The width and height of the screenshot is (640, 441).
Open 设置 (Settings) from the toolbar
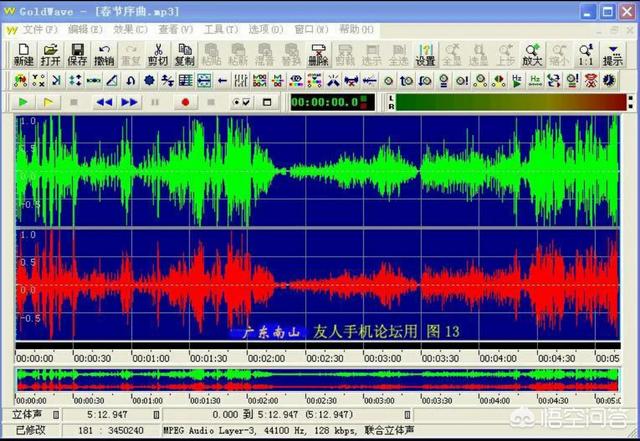[x=425, y=55]
